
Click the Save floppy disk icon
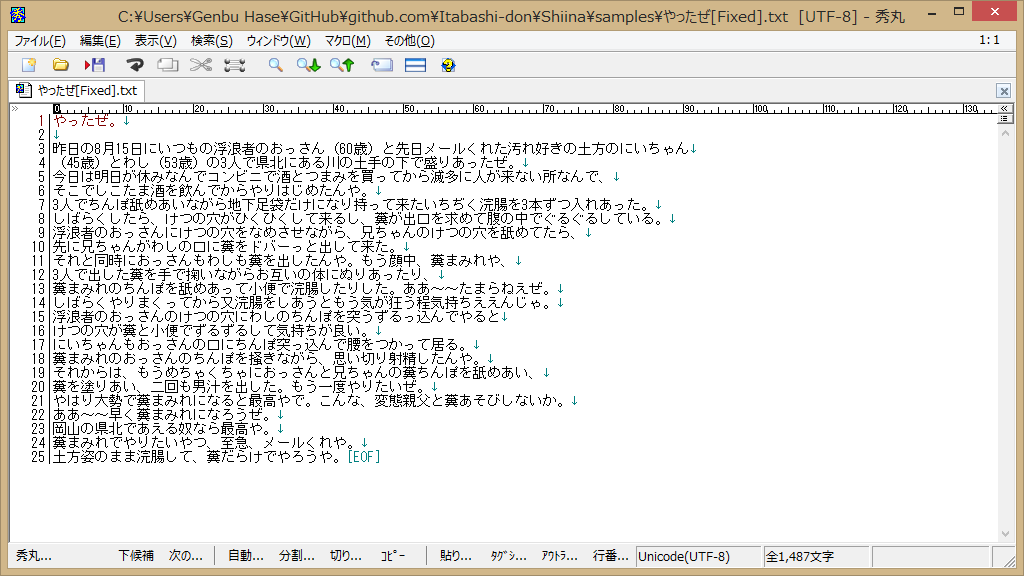coord(95,65)
